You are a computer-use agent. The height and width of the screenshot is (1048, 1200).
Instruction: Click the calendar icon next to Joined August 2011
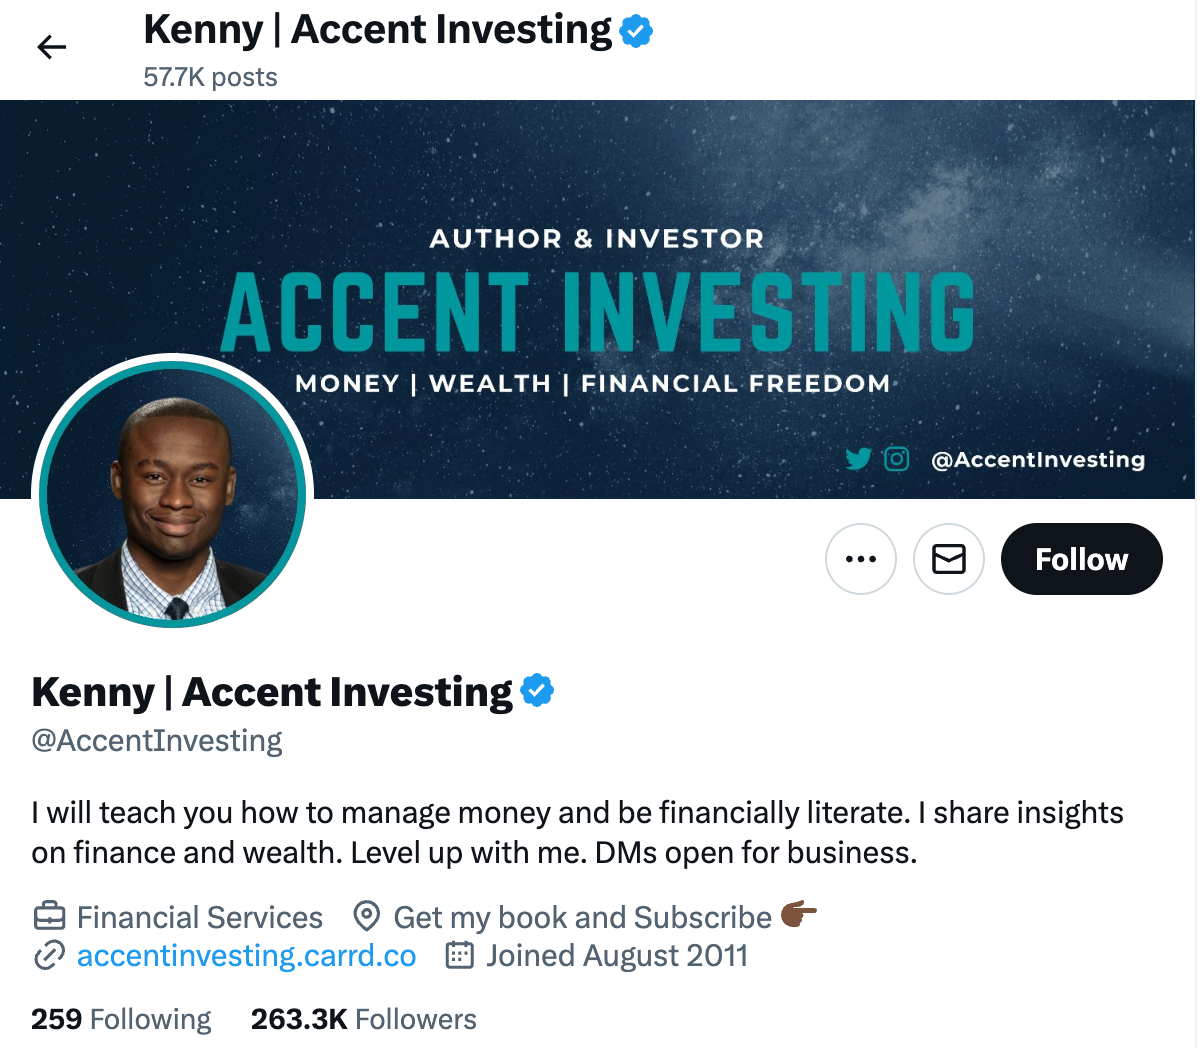click(x=458, y=956)
